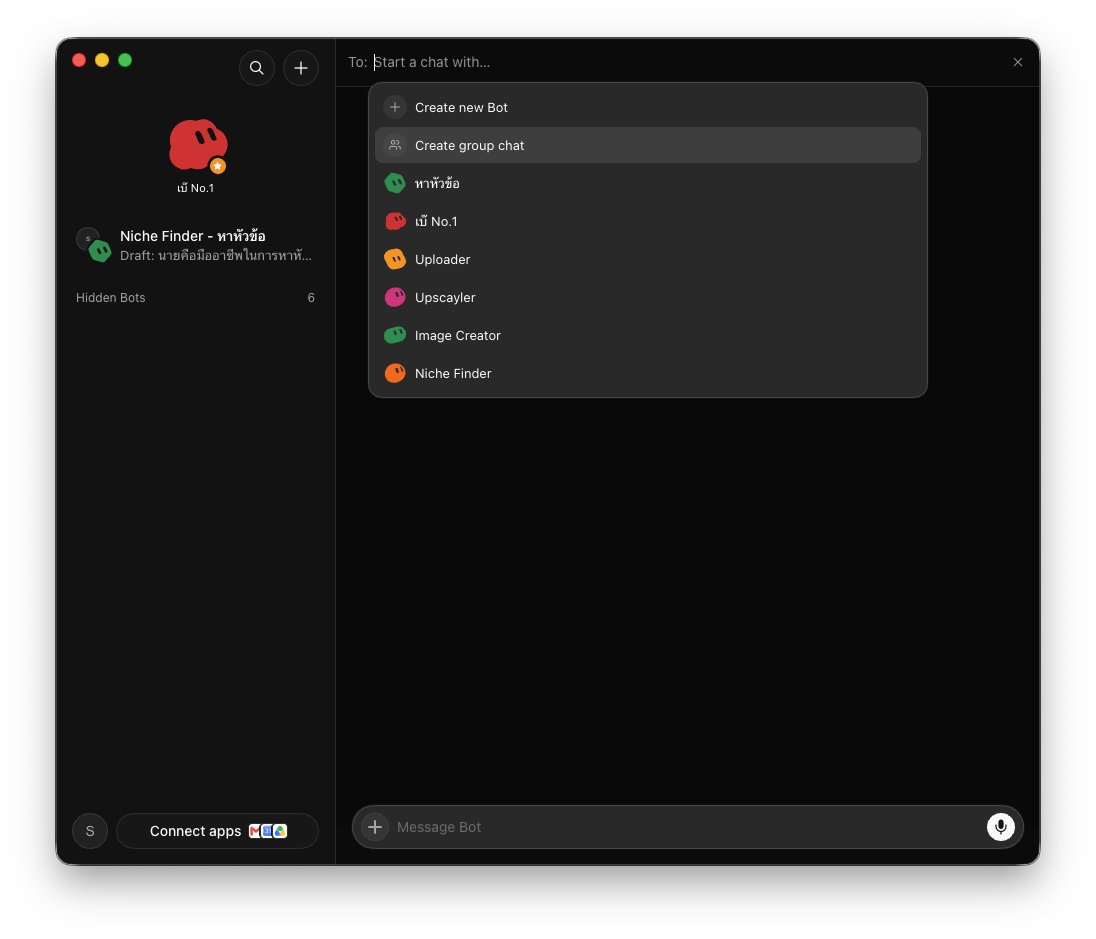1096x939 pixels.
Task: Click the Hidden Bots count 6
Action: point(311,298)
